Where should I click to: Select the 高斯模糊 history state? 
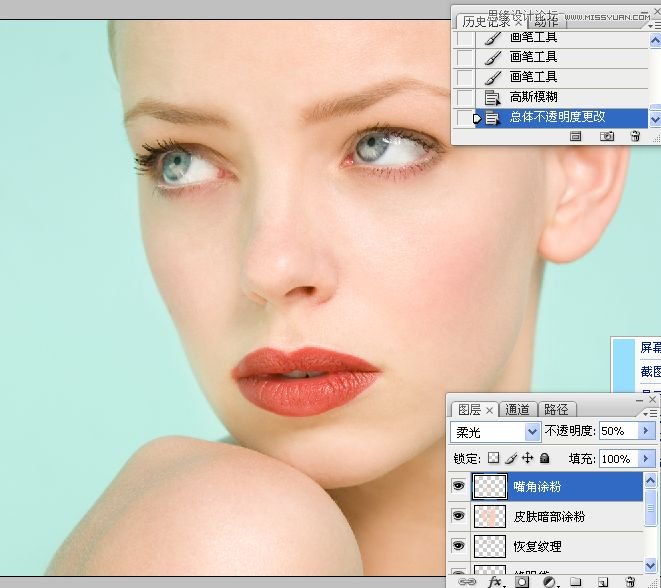tap(550, 98)
